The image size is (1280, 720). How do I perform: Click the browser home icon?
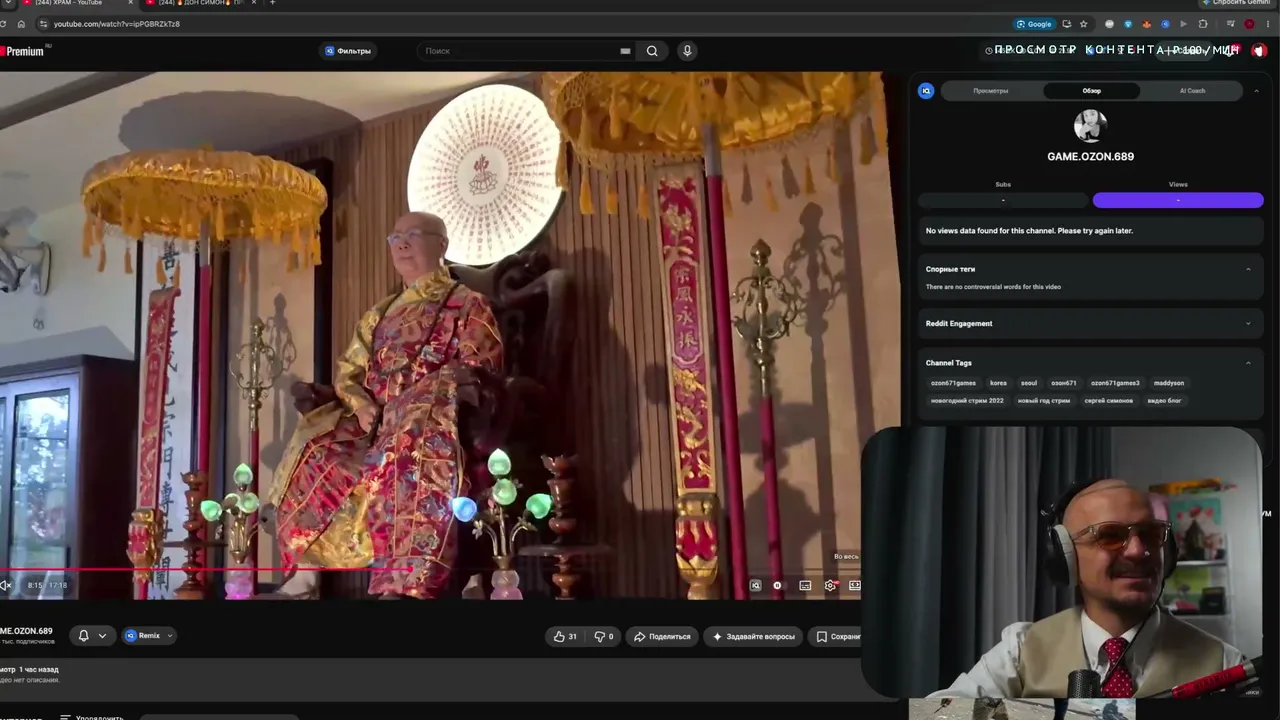pos(21,24)
